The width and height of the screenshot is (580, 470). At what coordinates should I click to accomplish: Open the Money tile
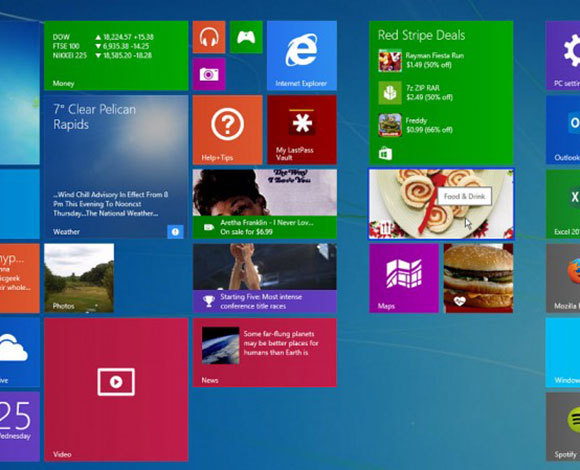[x=116, y=55]
